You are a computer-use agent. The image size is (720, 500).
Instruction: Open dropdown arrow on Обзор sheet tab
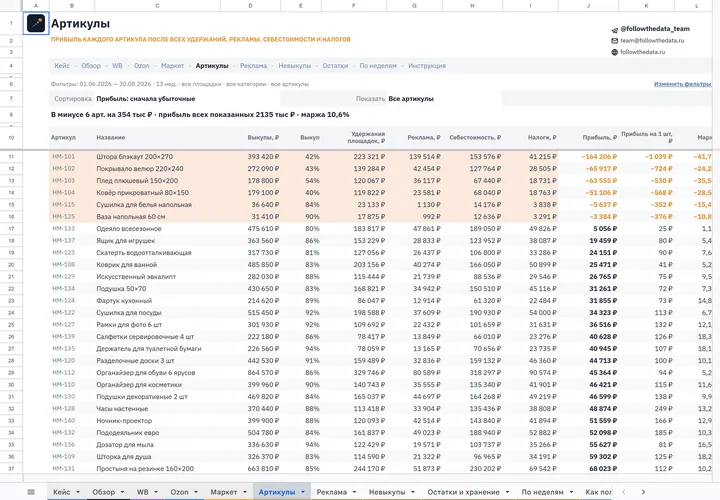click(x=122, y=492)
